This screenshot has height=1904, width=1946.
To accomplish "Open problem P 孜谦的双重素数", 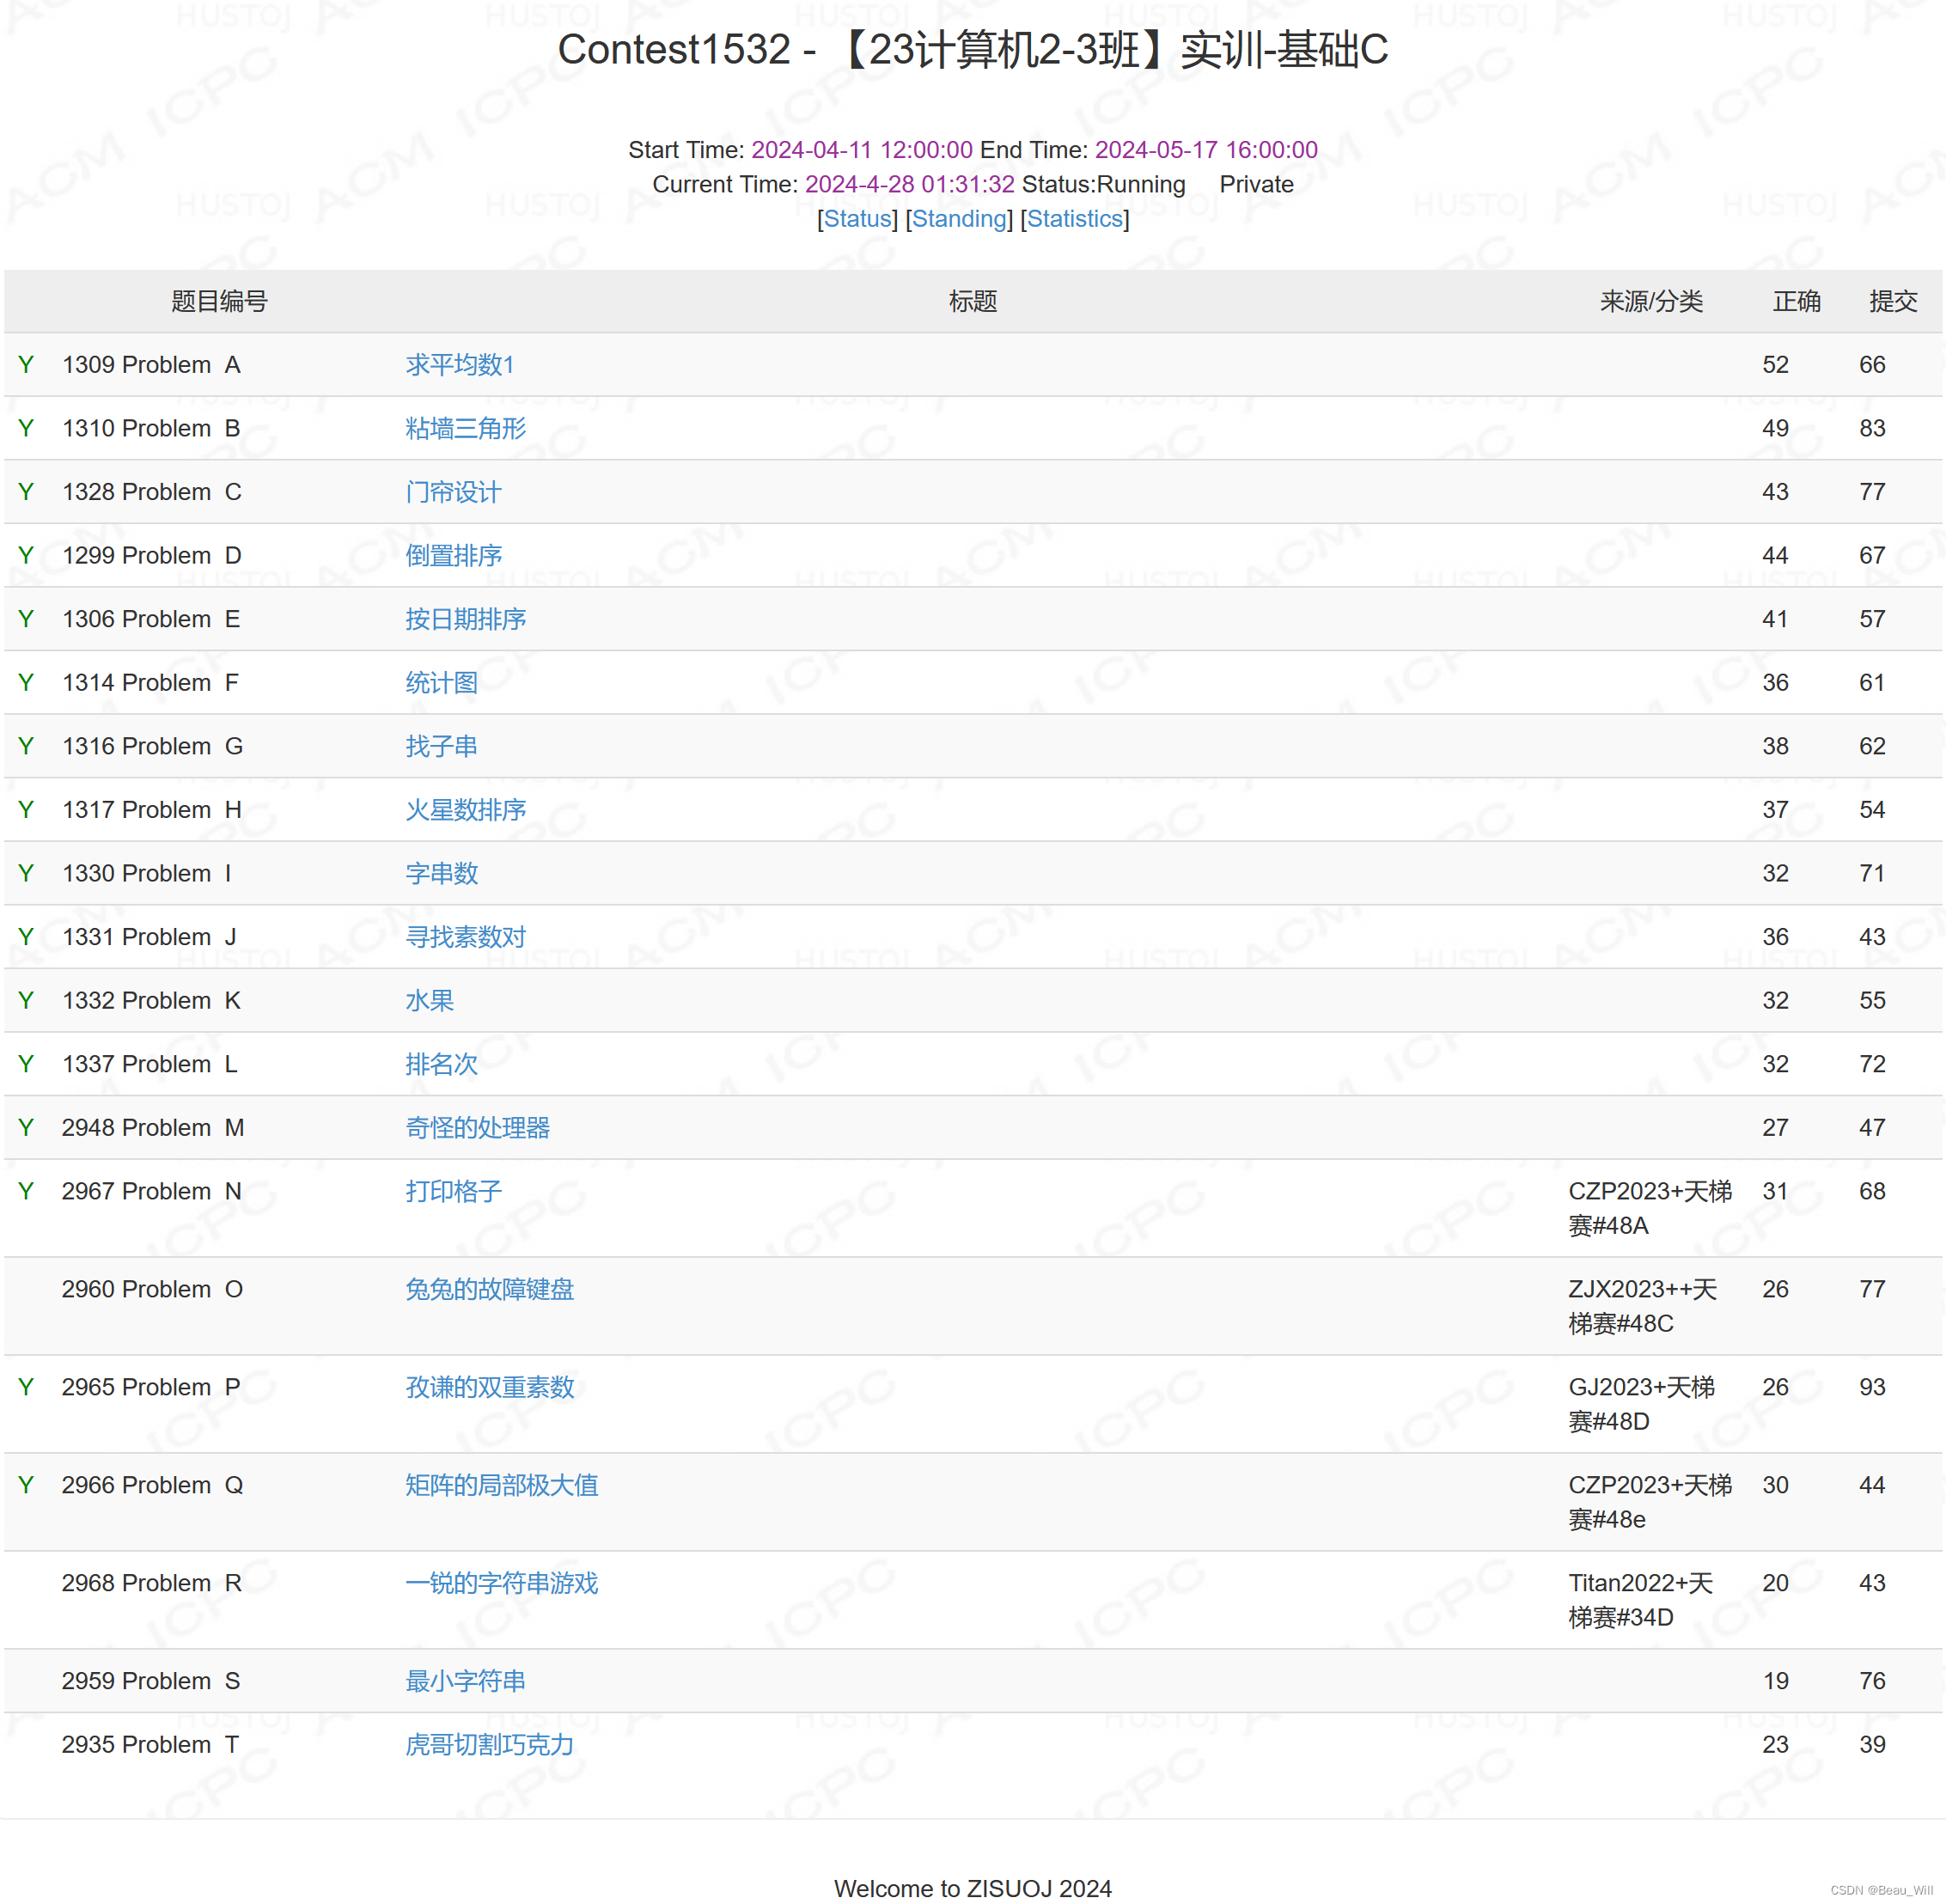I will click(489, 1387).
